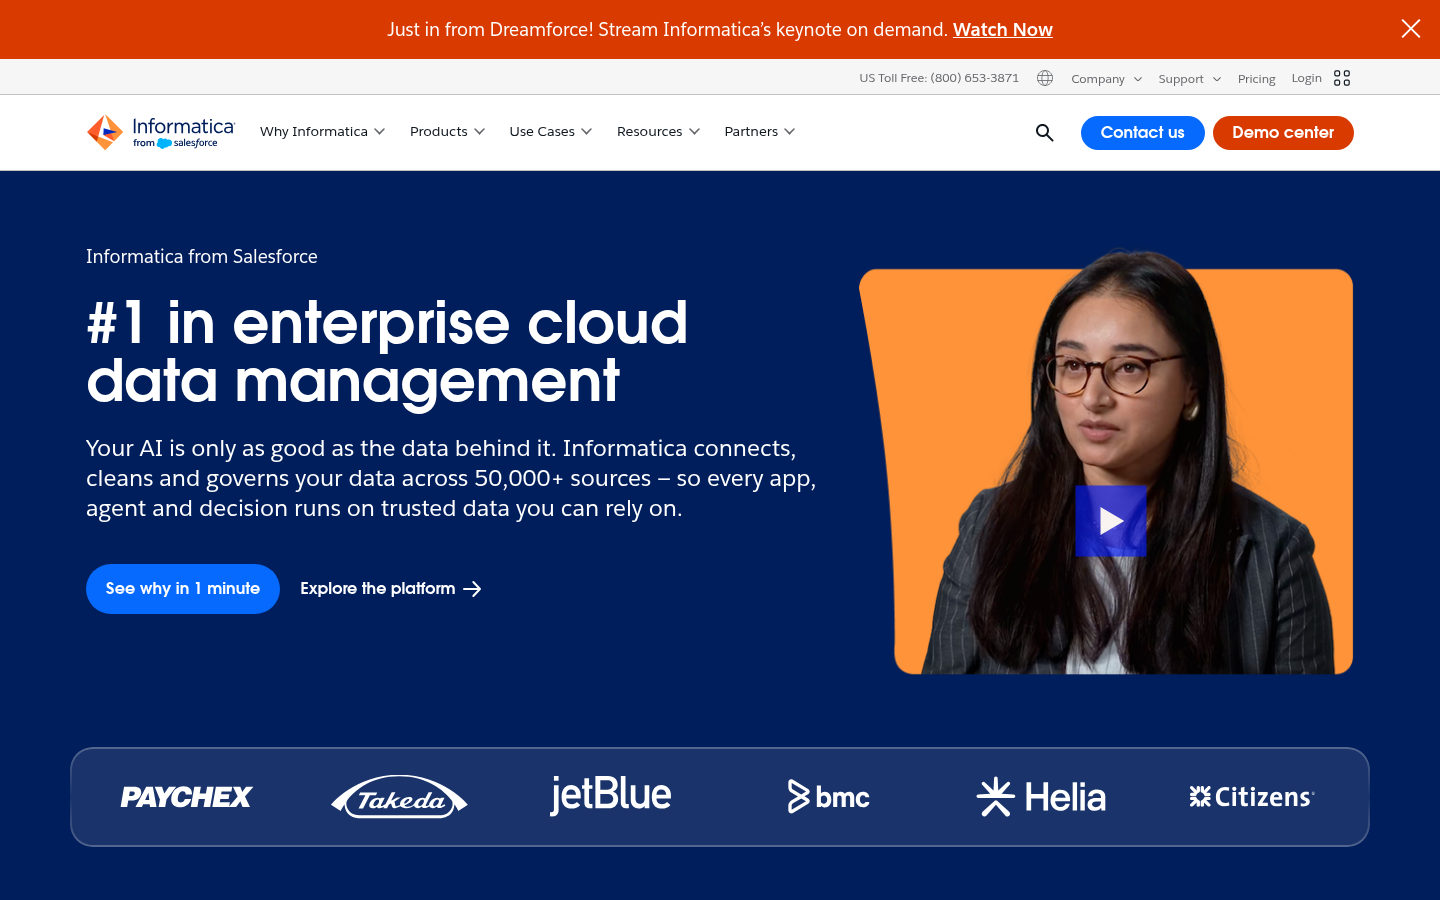Open the Why Informatica menu
Screen dimensions: 1440x900
[322, 132]
